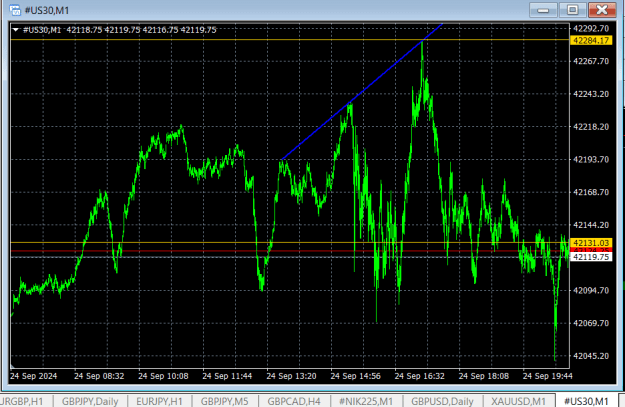Click the #US30,M1 window title text
This screenshot has width=625, height=407.
[x=47, y=10]
